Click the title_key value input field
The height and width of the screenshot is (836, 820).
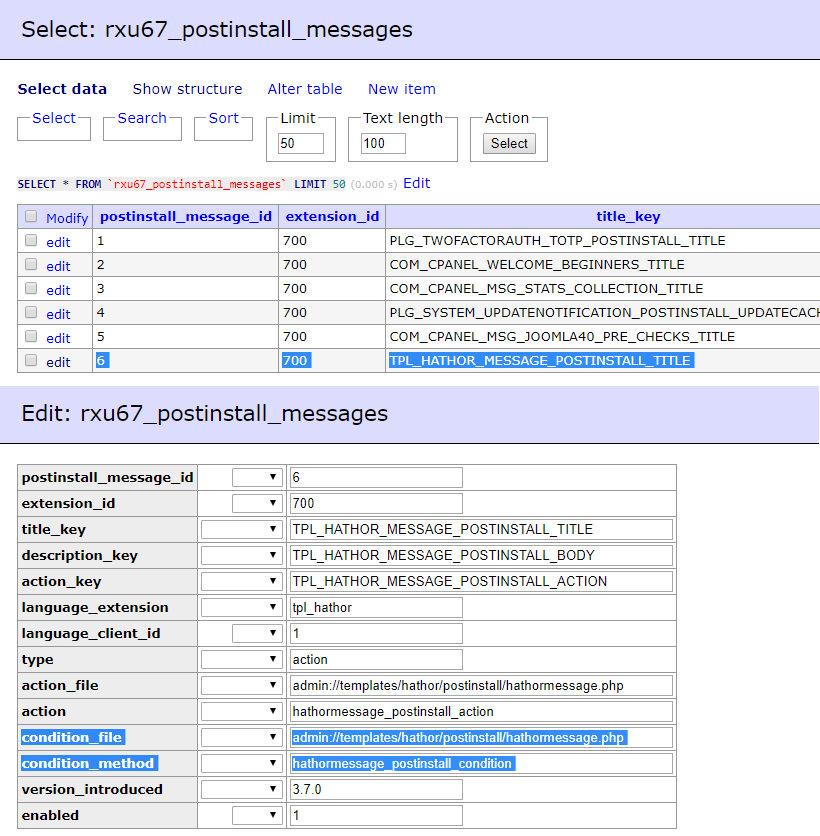pos(481,529)
